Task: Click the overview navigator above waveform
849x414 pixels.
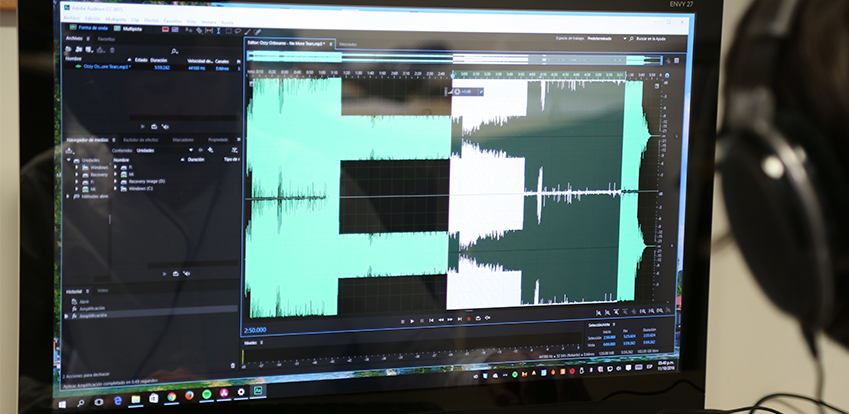Action: tap(454, 58)
